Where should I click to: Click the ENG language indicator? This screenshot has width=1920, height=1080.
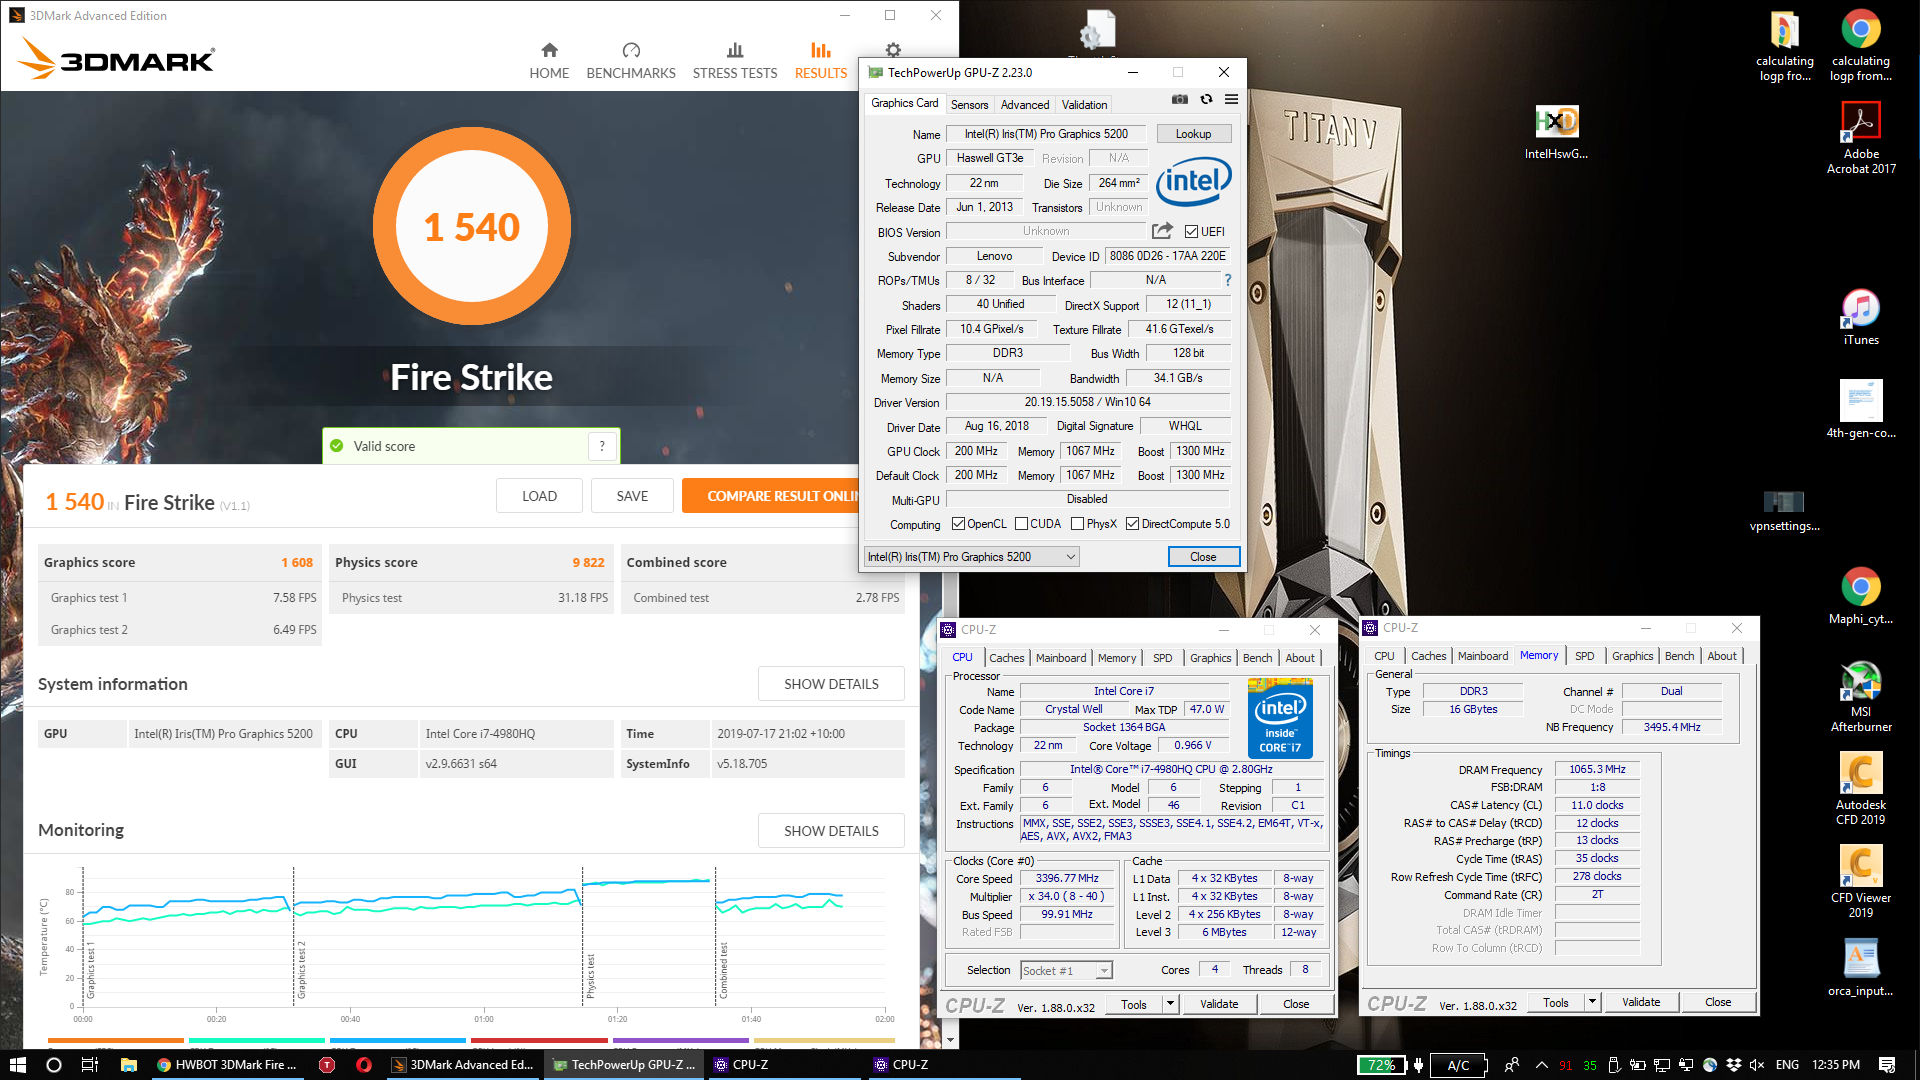[x=1787, y=1065]
